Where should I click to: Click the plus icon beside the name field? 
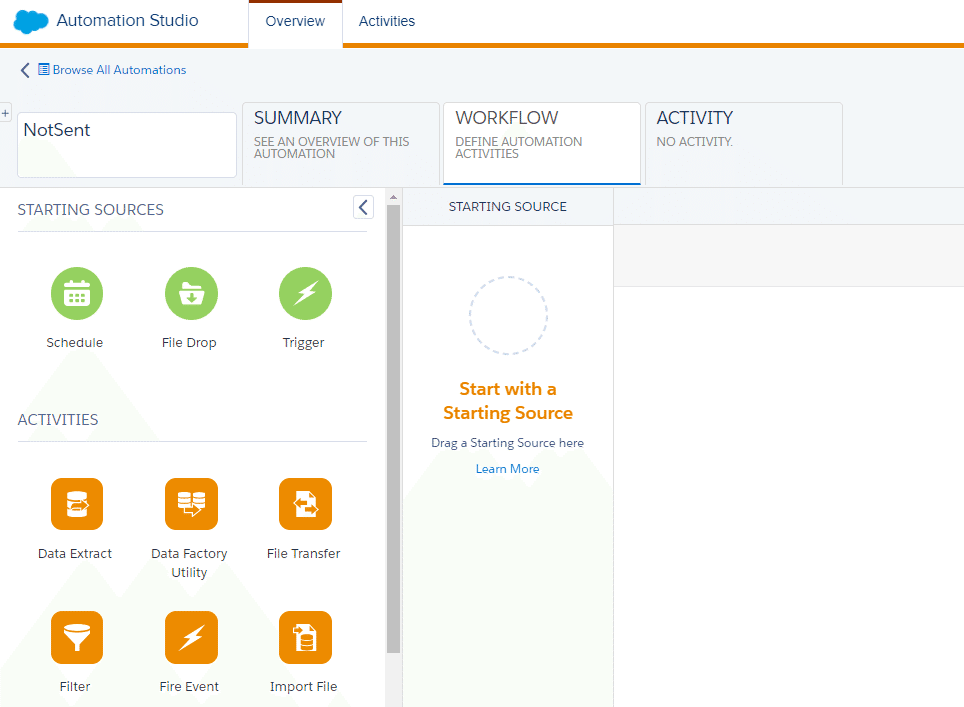tap(6, 113)
